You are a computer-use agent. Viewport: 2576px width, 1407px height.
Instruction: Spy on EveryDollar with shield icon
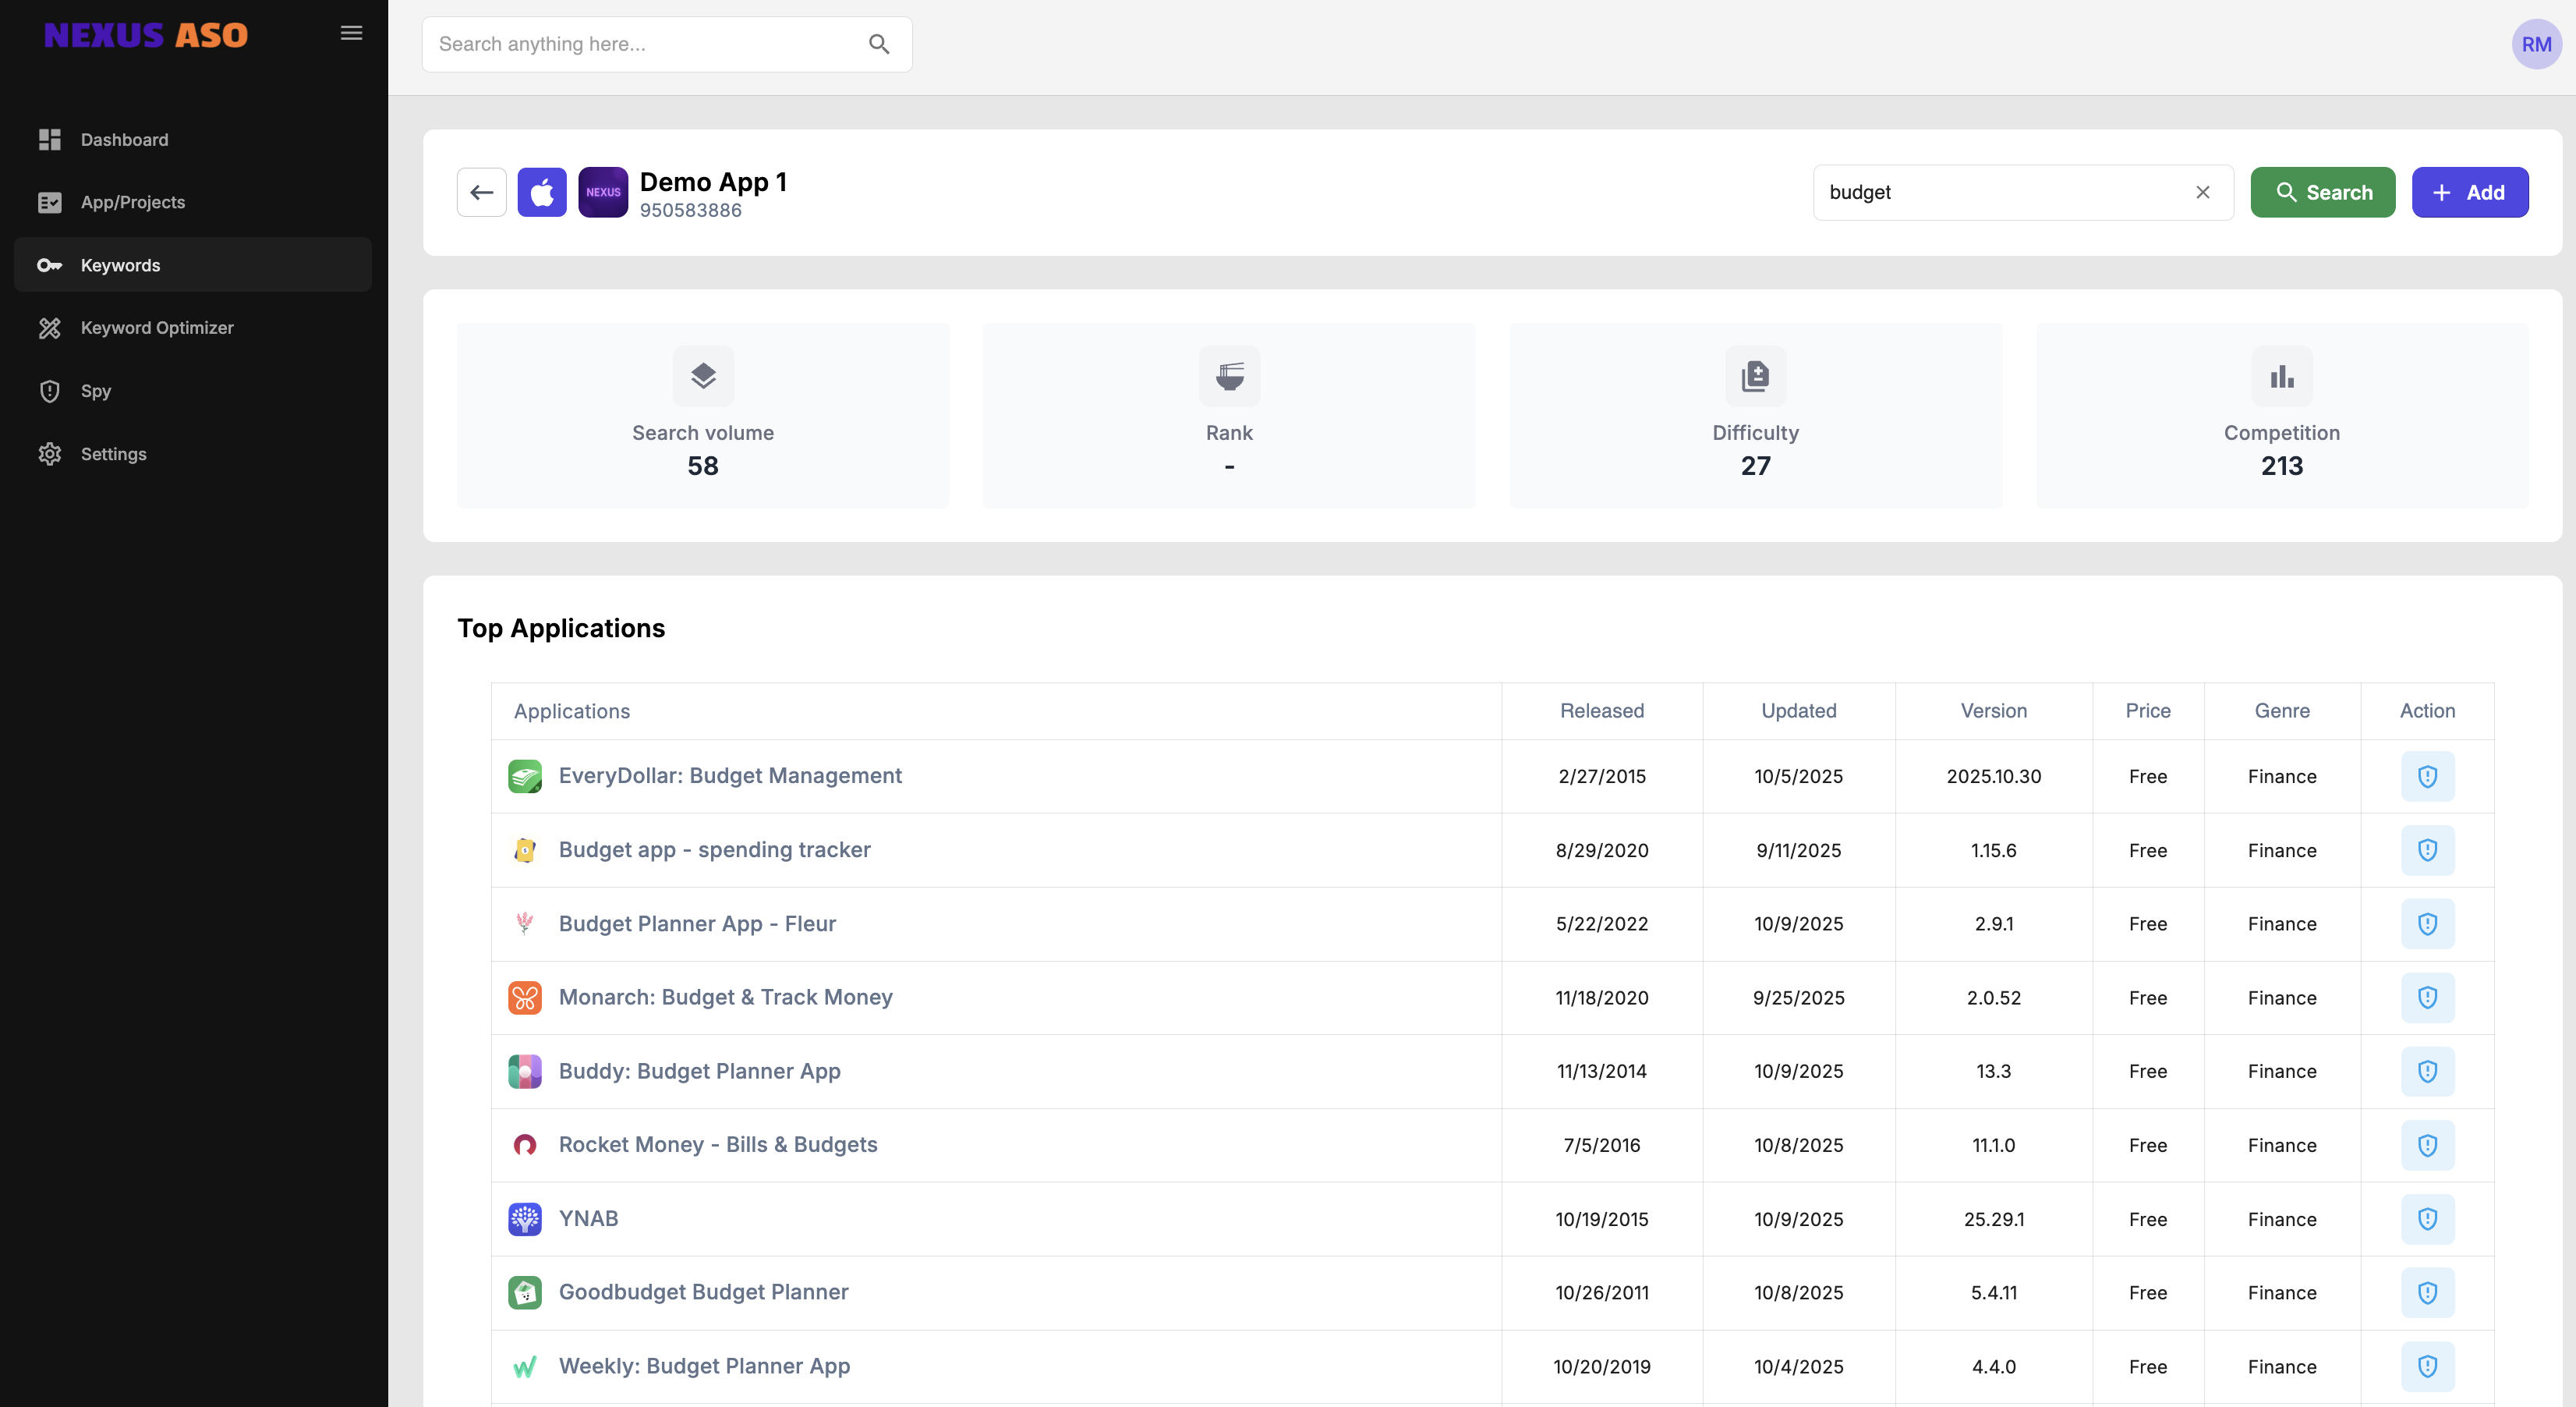(2427, 776)
